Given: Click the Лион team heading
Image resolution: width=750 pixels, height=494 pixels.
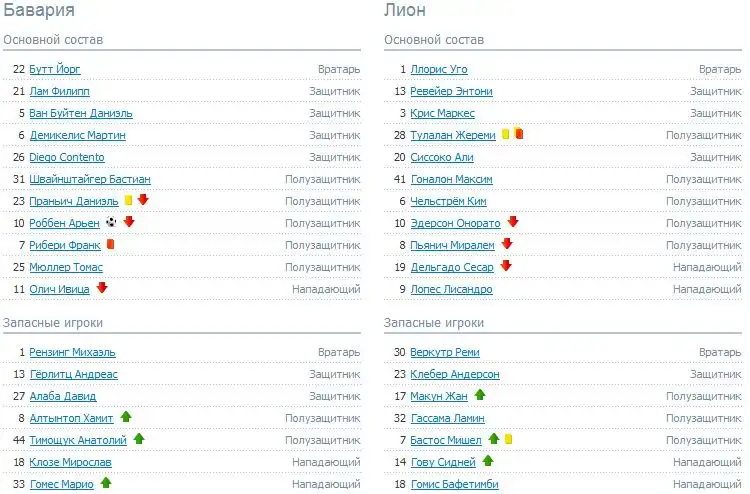Looking at the screenshot, I should click(x=405, y=11).
